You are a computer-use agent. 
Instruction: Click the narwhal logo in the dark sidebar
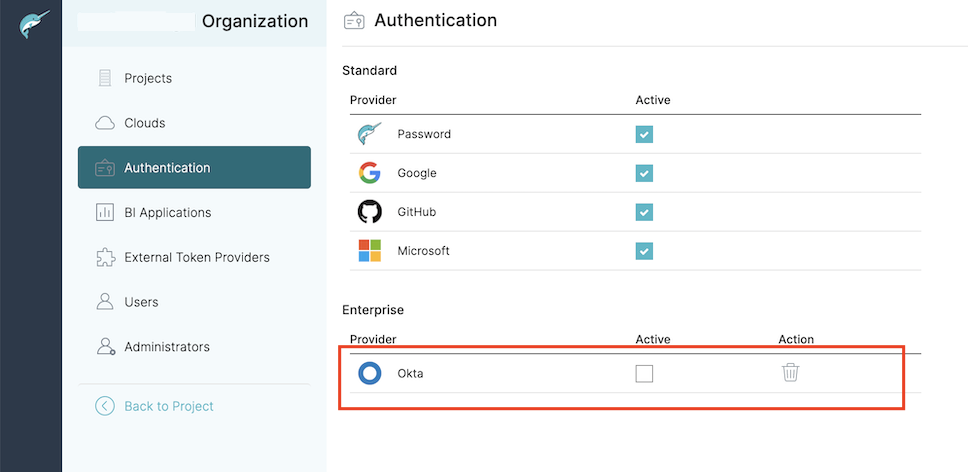click(x=34, y=25)
